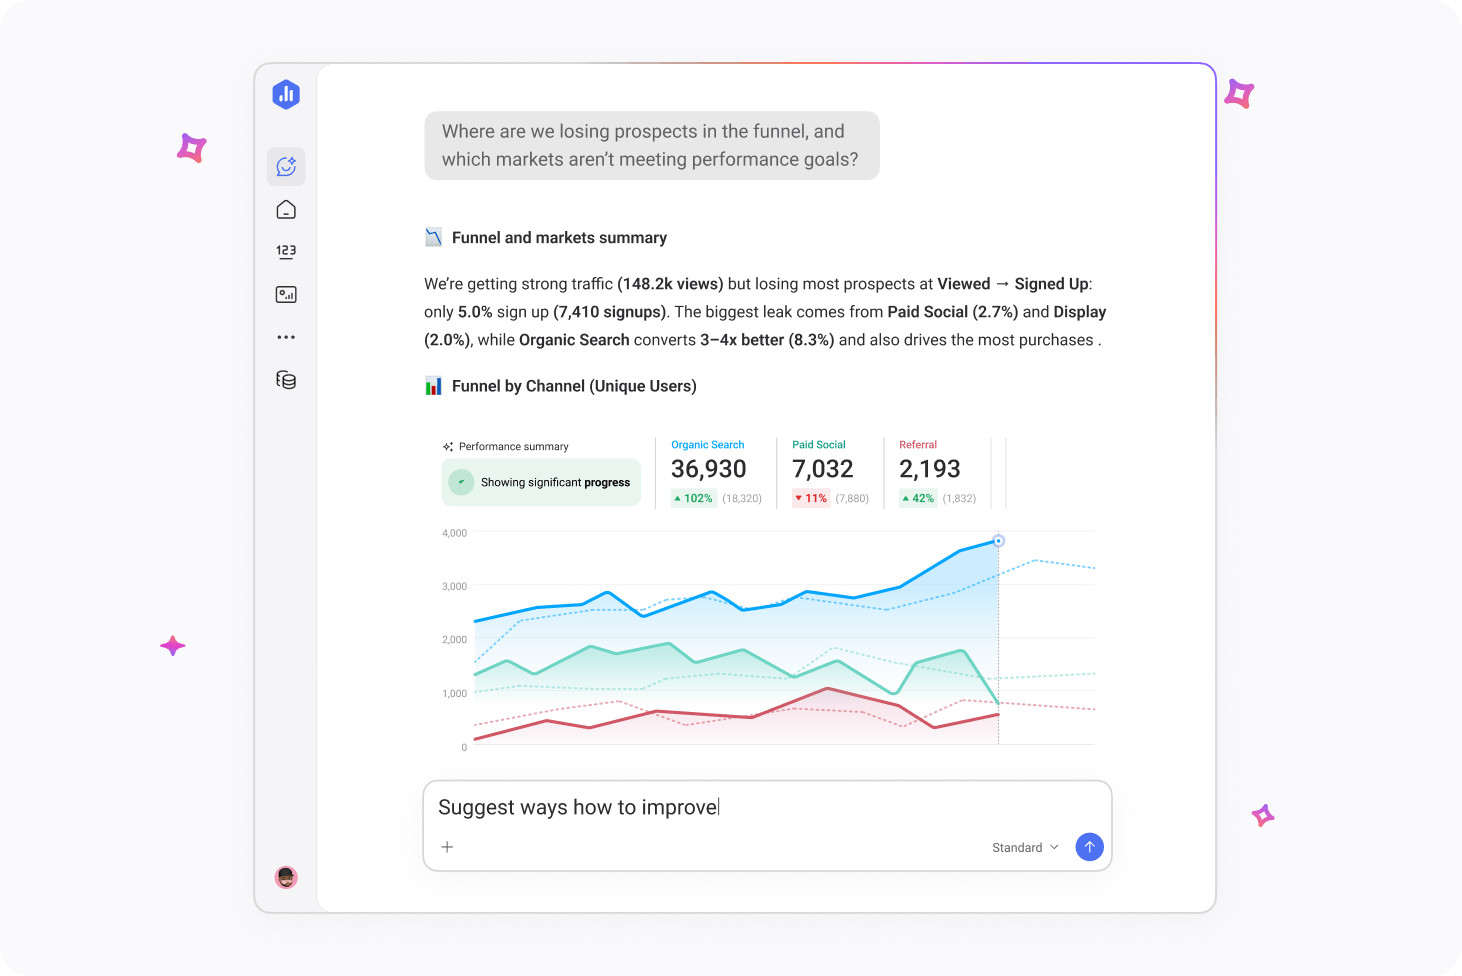Click the "Funnel and markets summary" heading
1462x976 pixels.
[559, 238]
